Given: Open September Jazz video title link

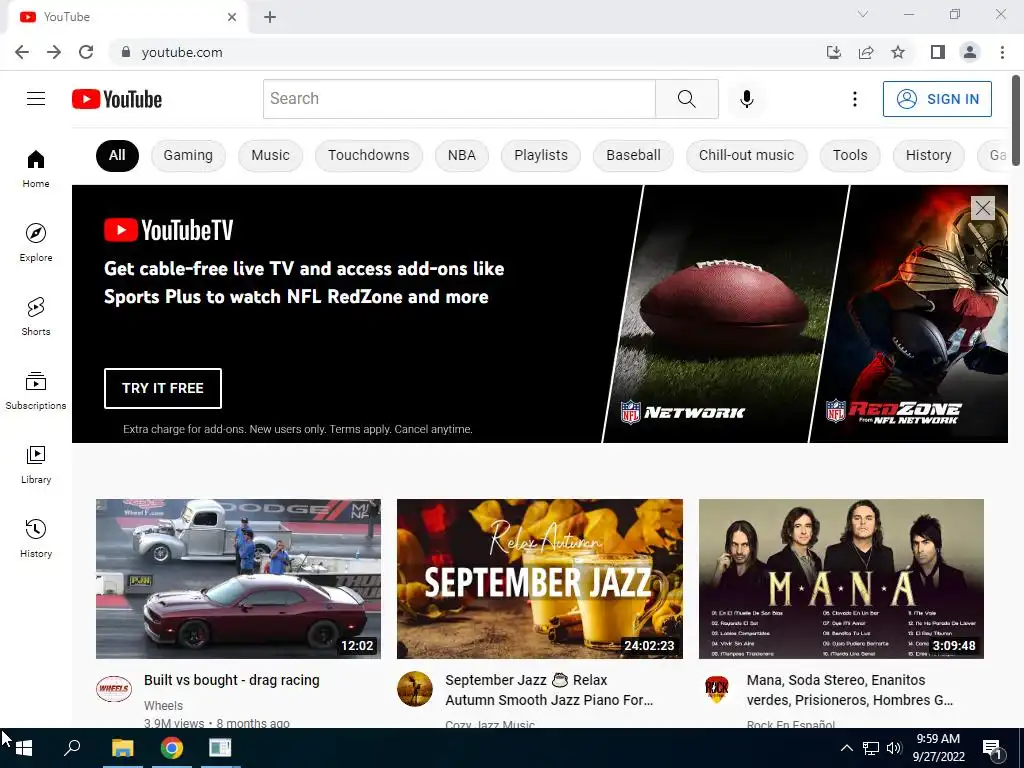Looking at the screenshot, I should click(549, 690).
